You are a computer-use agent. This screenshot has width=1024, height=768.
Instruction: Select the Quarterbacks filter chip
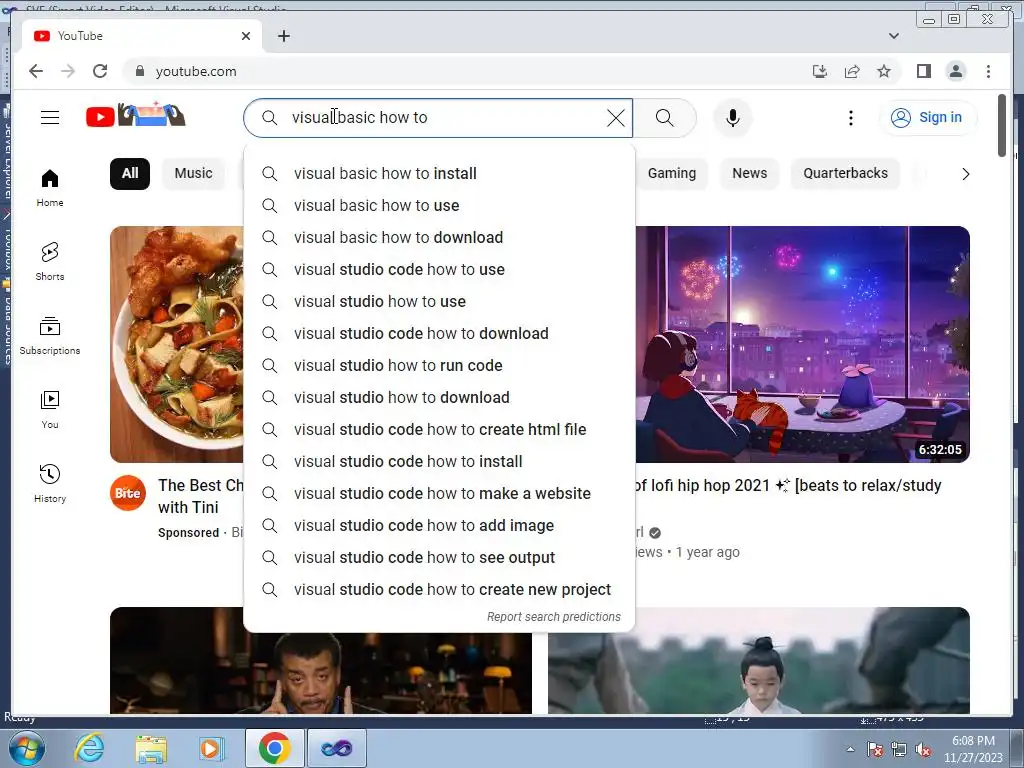[x=845, y=174]
